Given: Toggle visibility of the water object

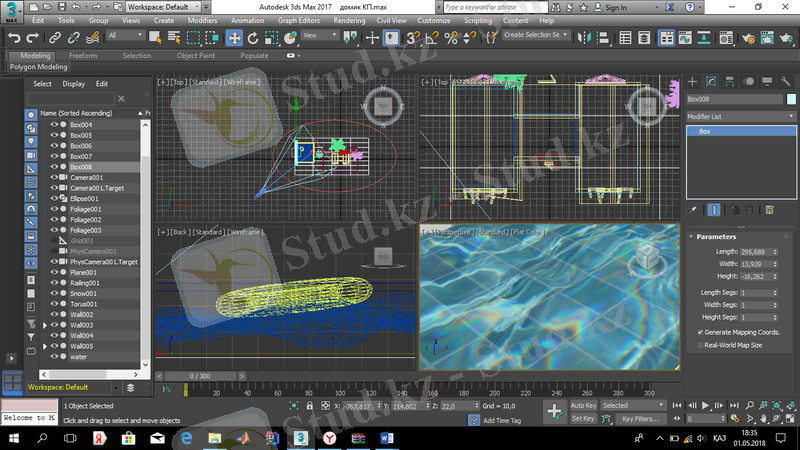Looking at the screenshot, I should 55,356.
